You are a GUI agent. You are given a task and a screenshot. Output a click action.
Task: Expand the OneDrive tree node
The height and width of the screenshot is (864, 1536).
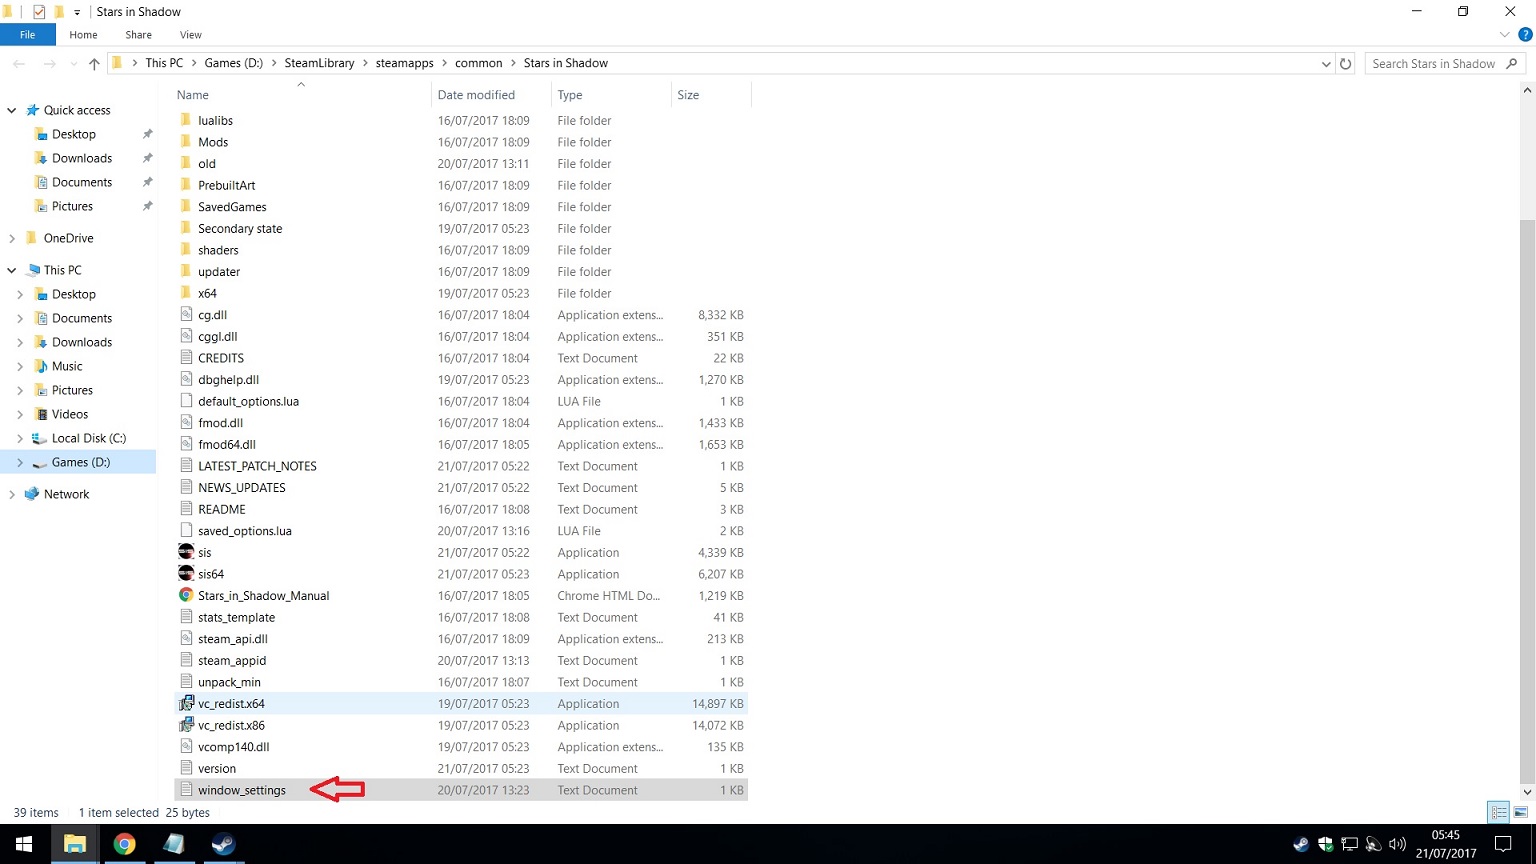(x=12, y=238)
